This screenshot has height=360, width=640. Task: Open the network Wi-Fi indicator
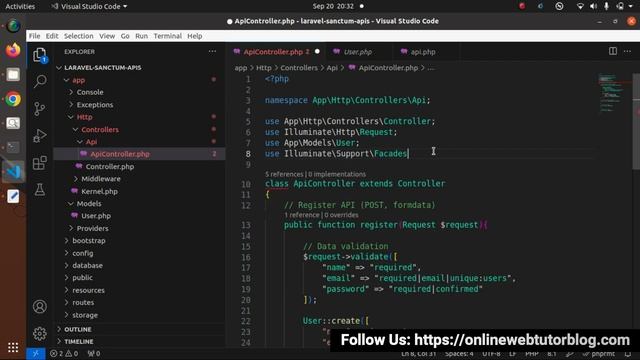[x=580, y=6]
